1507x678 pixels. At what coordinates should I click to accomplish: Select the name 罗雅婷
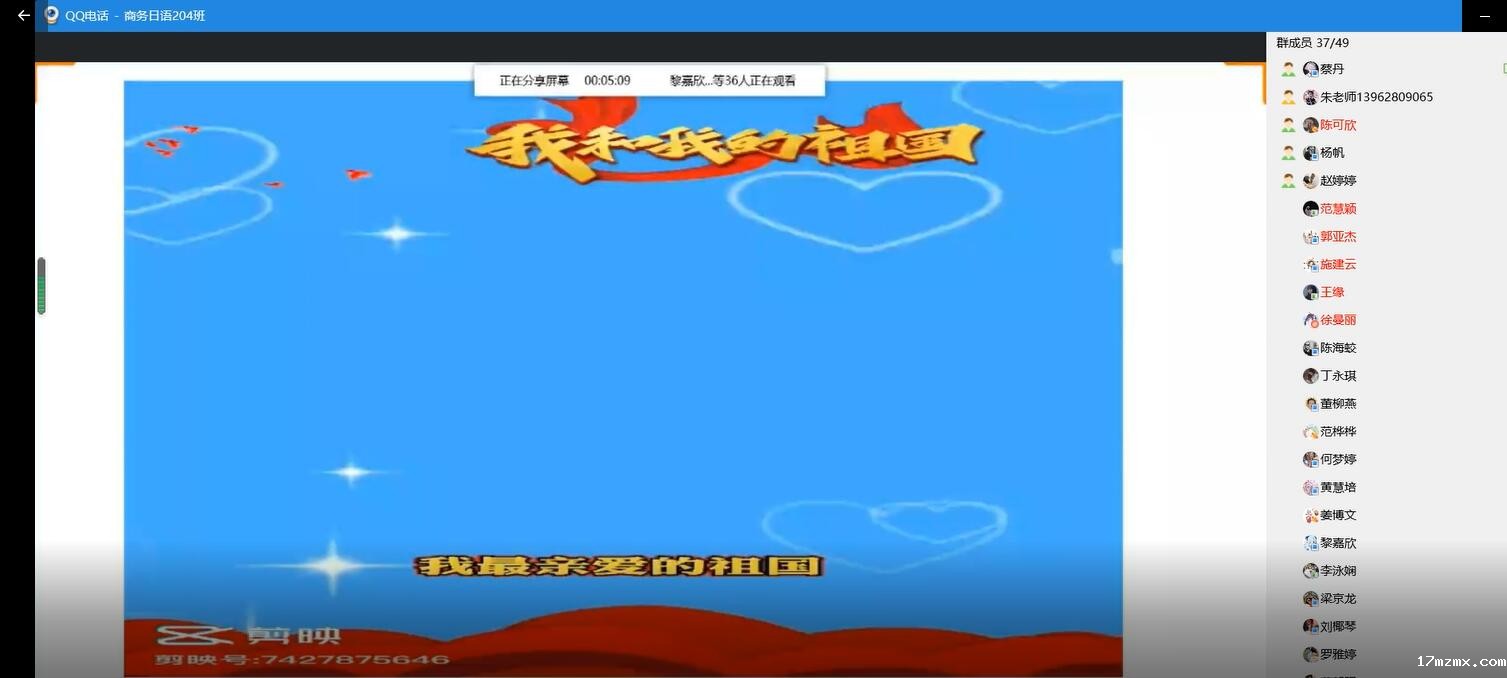(x=1338, y=655)
